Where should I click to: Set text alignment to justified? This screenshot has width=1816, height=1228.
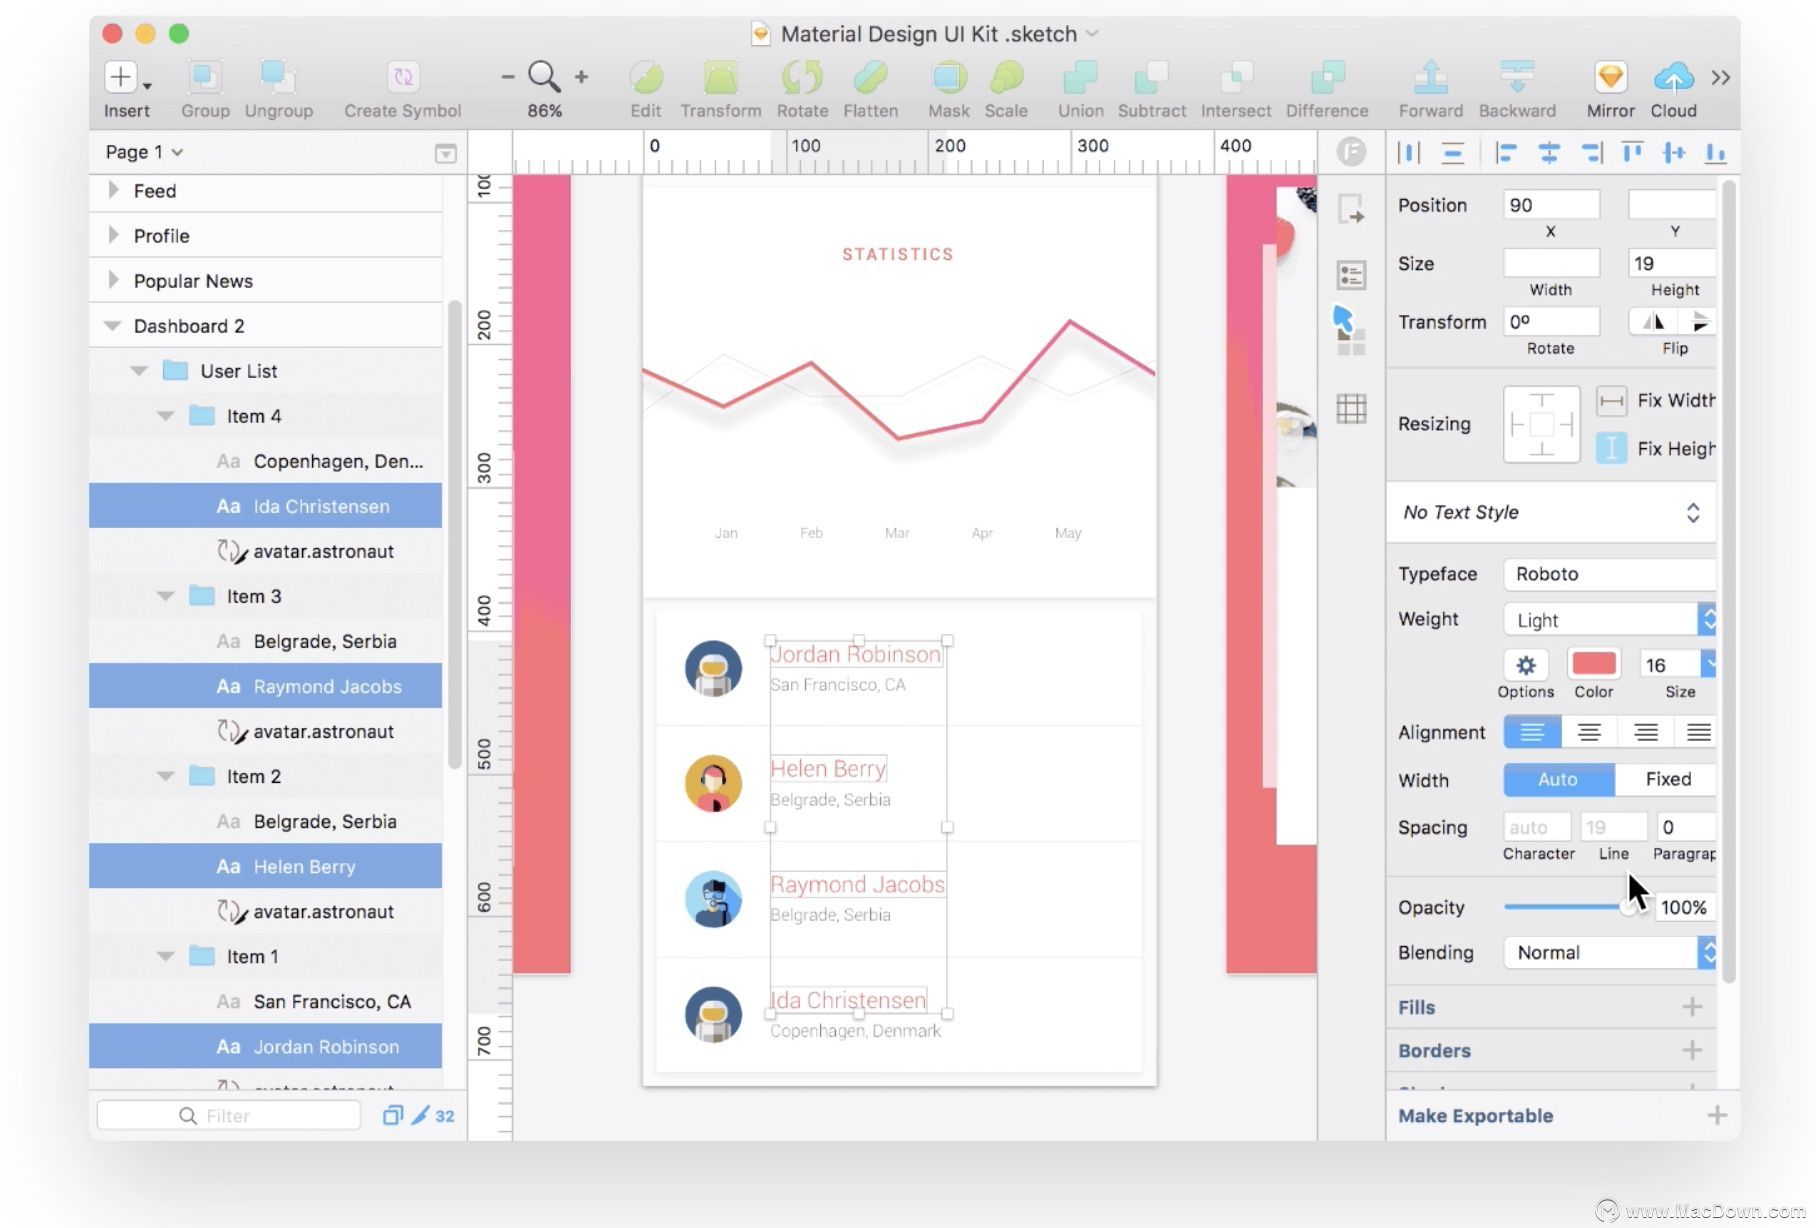[1696, 732]
